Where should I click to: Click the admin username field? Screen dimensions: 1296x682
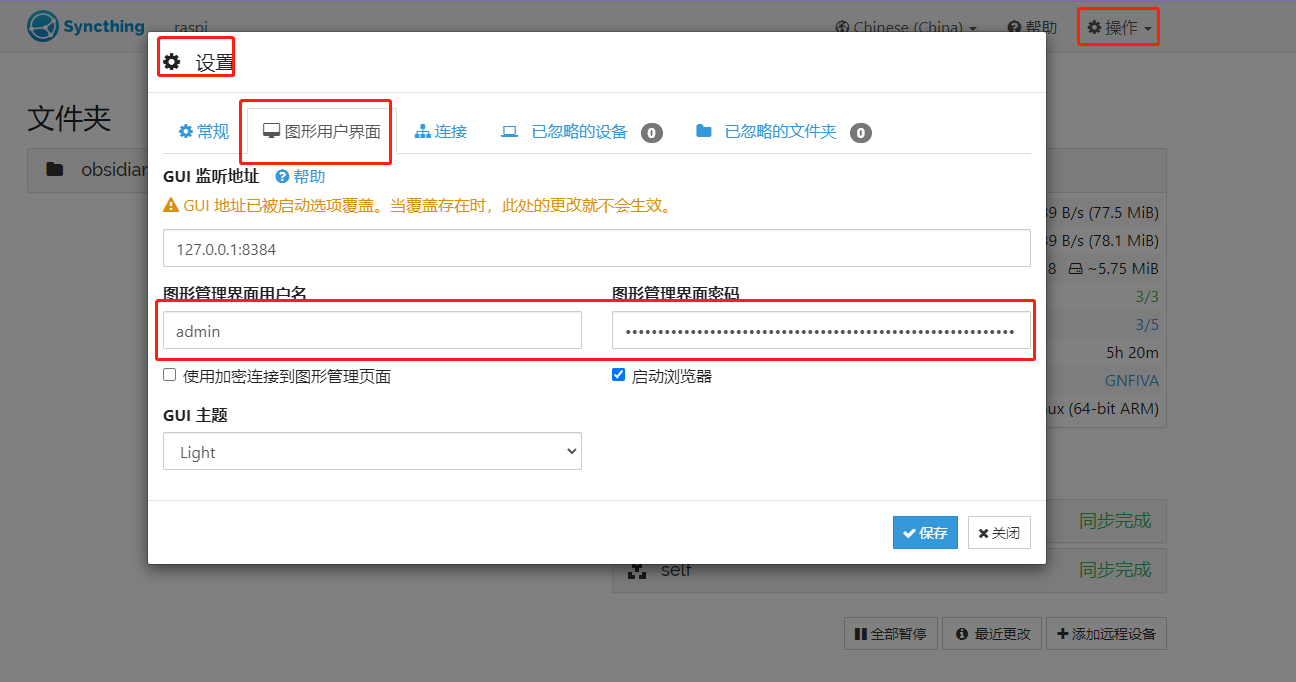(x=372, y=330)
